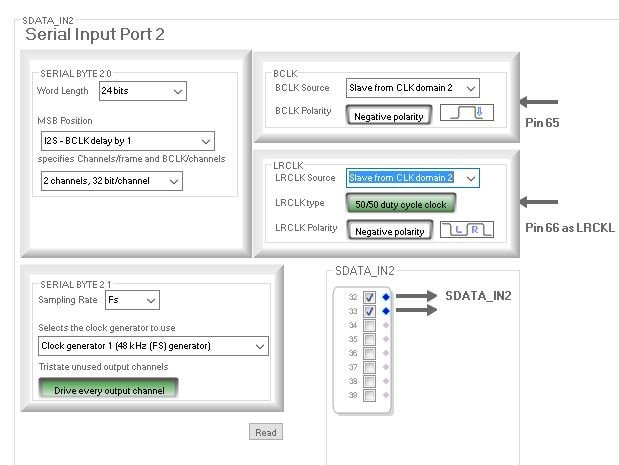Image resolution: width=619 pixels, height=465 pixels.
Task: Check channel 38 checkbox
Action: coord(369,381)
